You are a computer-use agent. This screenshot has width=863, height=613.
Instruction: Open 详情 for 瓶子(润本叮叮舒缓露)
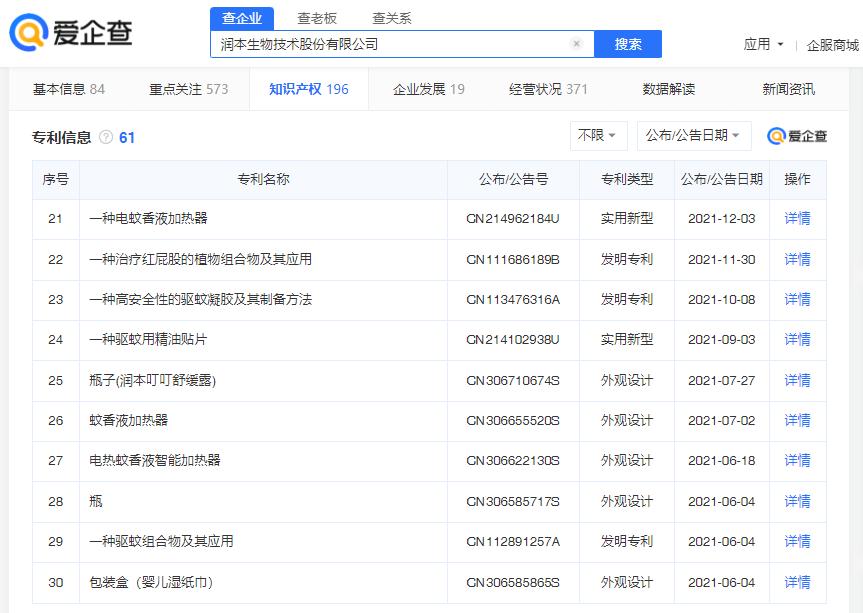(x=797, y=380)
